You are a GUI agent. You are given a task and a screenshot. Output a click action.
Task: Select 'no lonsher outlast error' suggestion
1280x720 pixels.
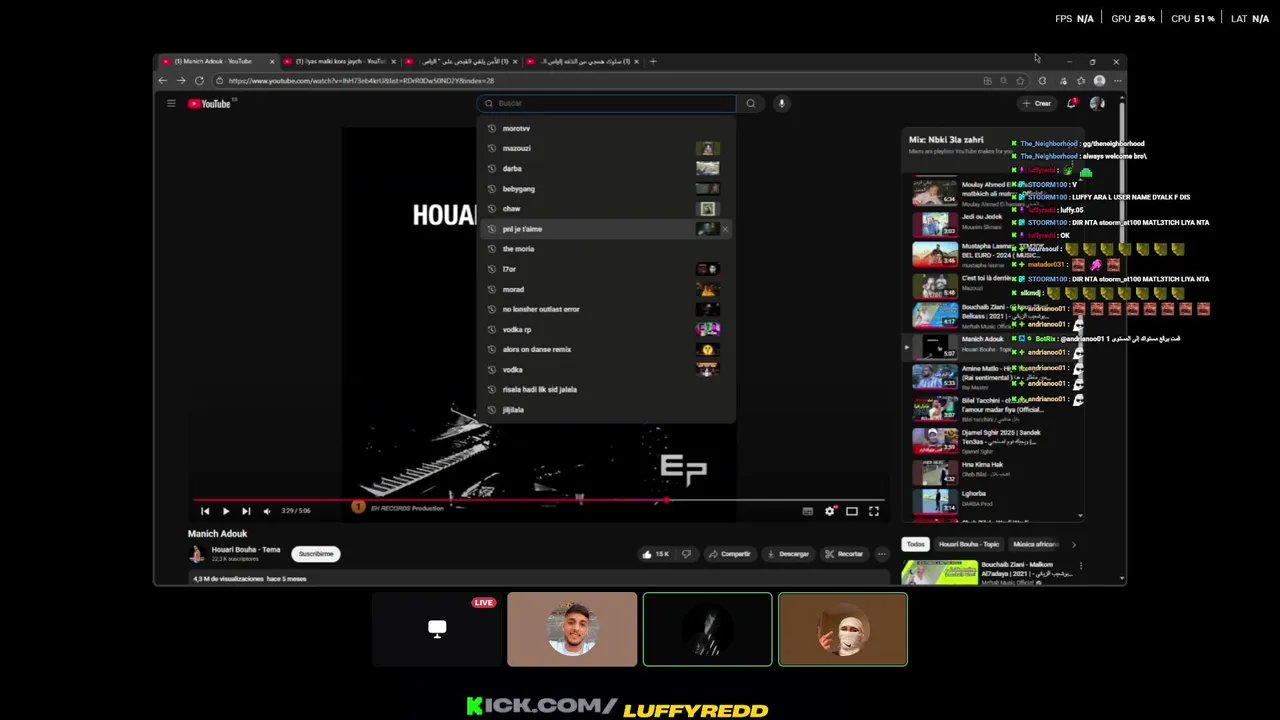[x=606, y=309]
